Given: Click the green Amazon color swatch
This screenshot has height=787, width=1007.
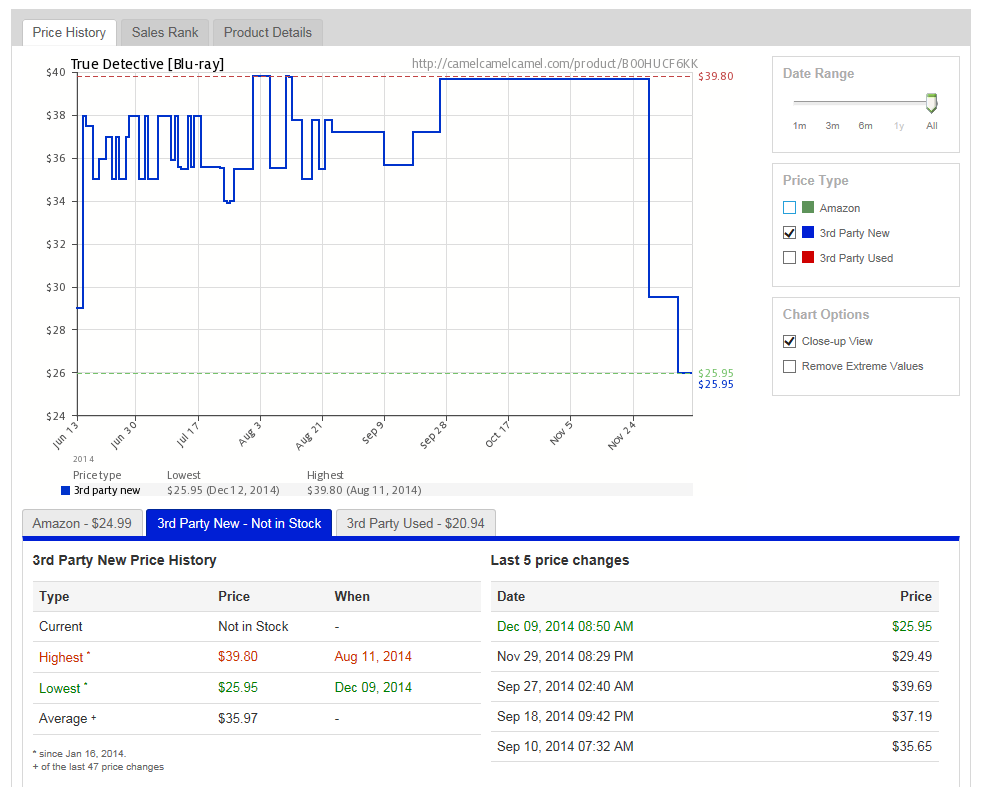Looking at the screenshot, I should click(x=808, y=208).
